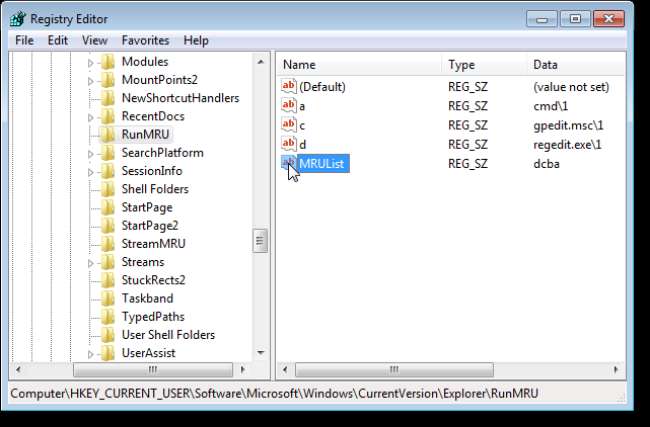Click the Registry Editor title bar icon

pos(18,19)
